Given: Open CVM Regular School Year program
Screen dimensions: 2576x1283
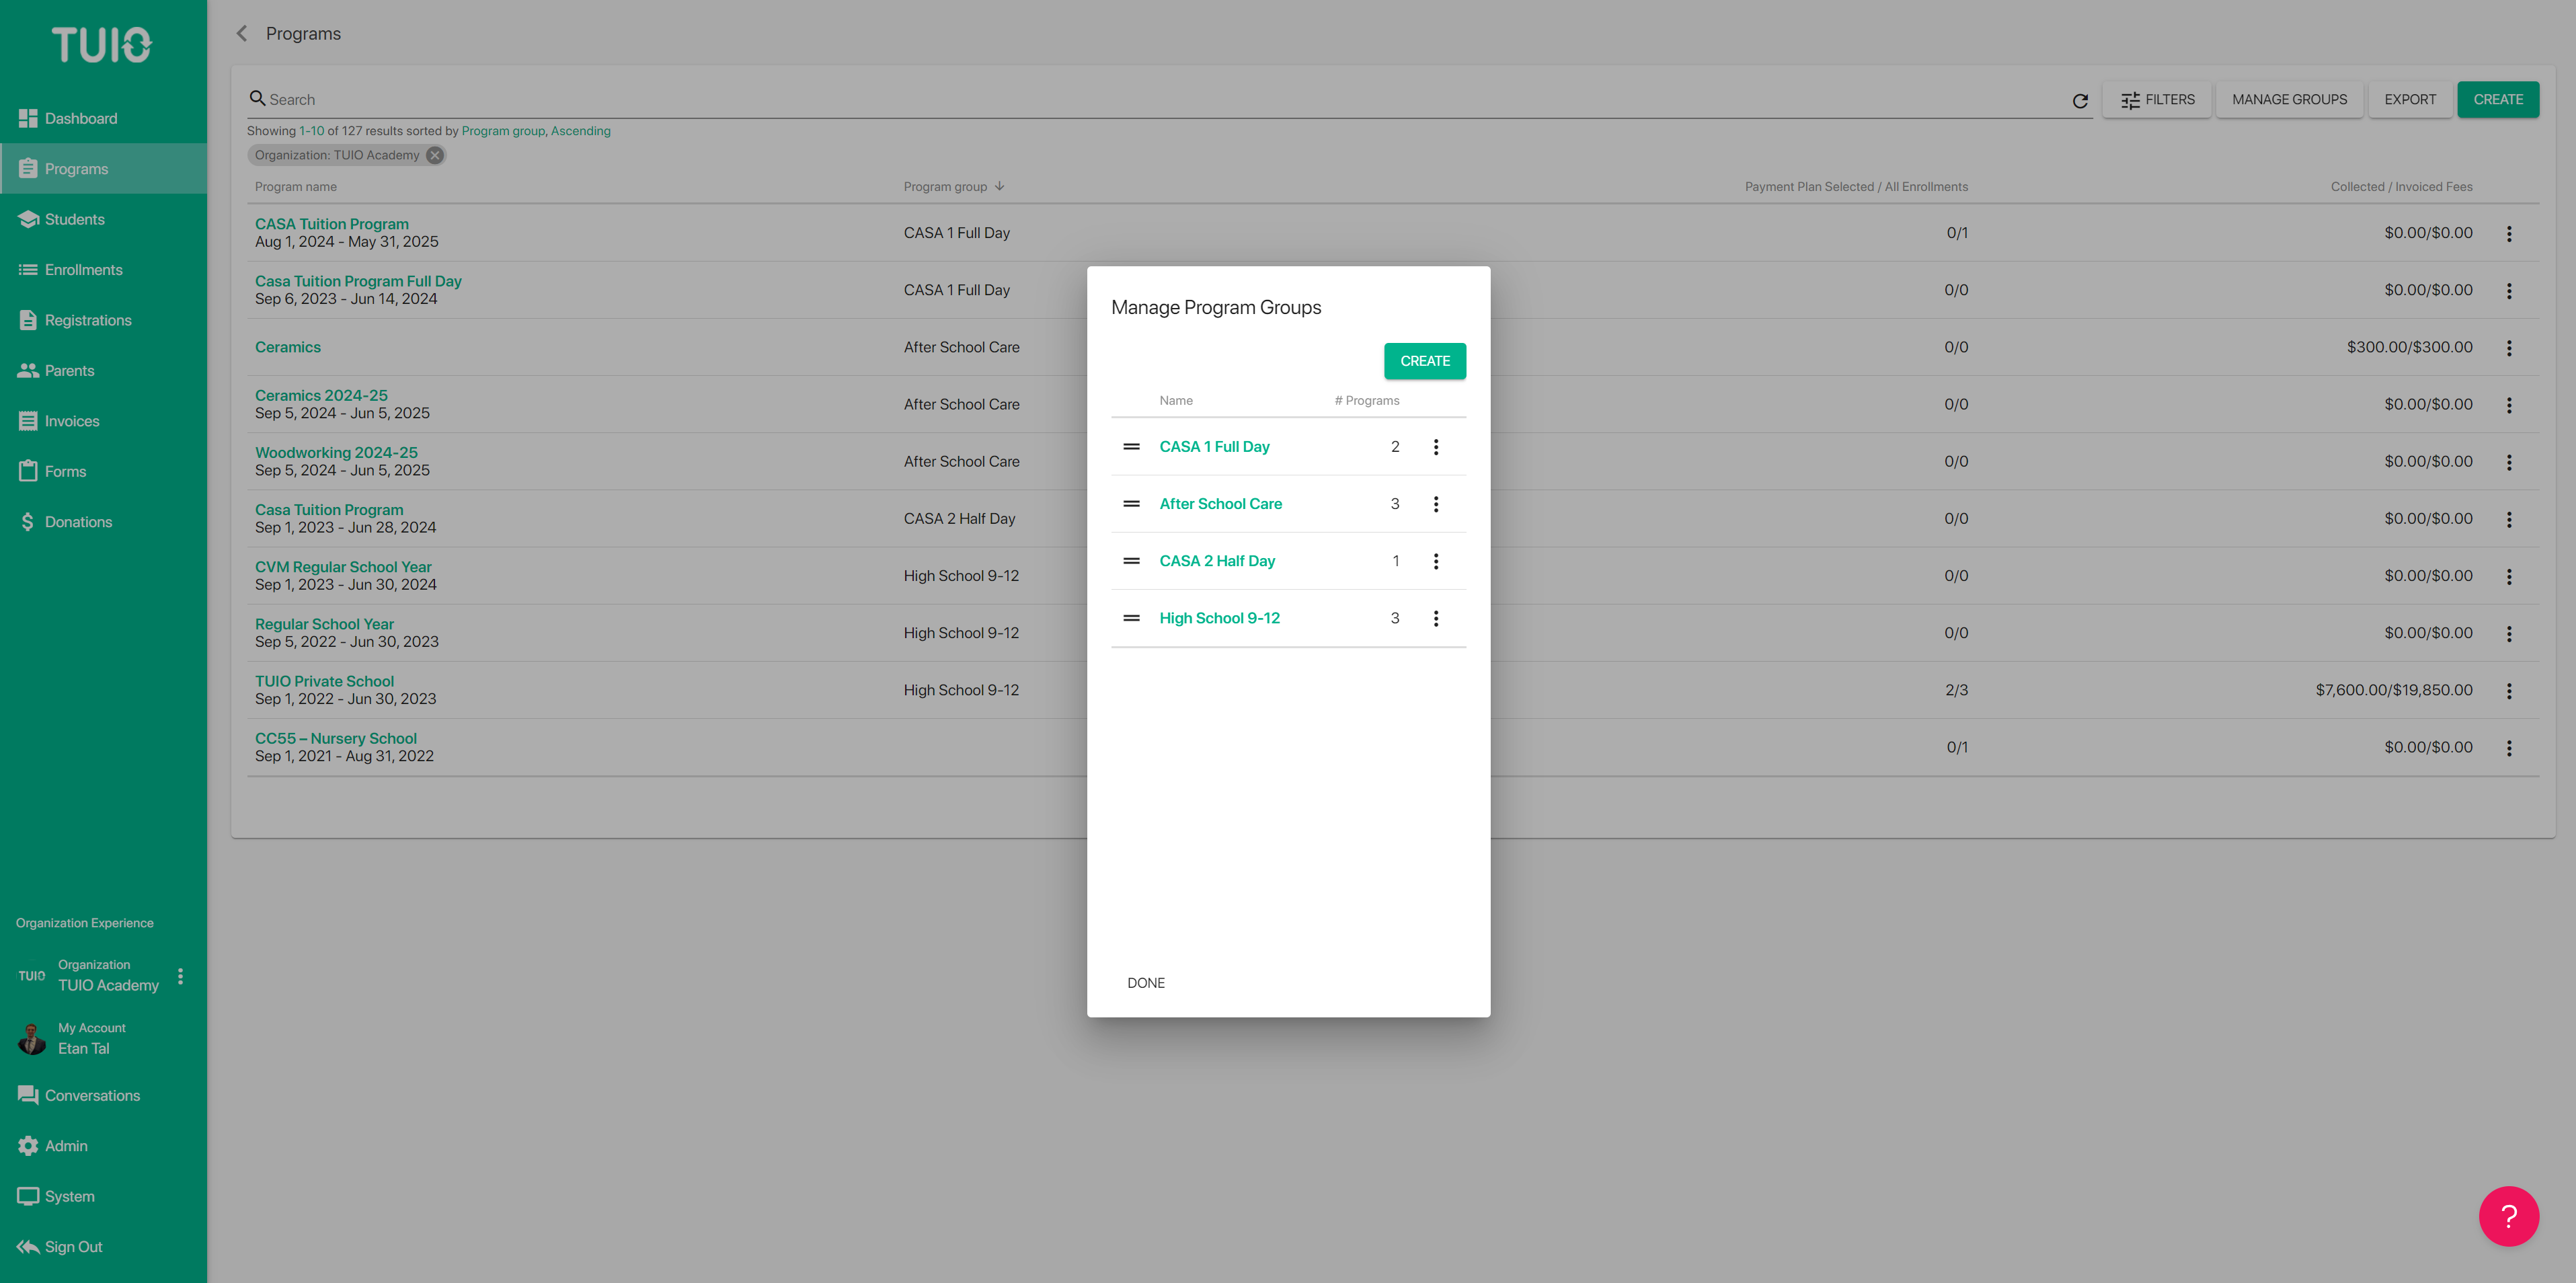Looking at the screenshot, I should point(343,567).
